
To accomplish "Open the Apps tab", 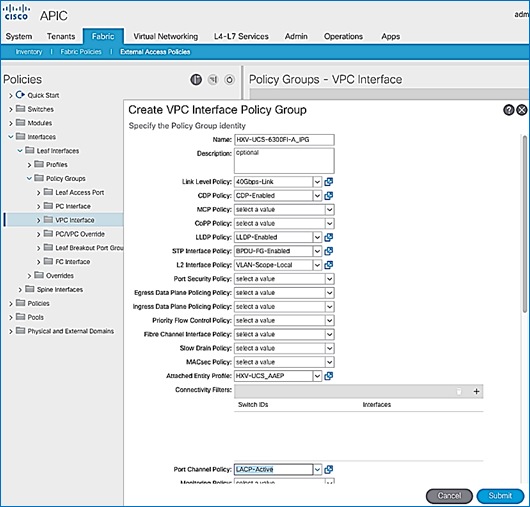I will [x=391, y=36].
